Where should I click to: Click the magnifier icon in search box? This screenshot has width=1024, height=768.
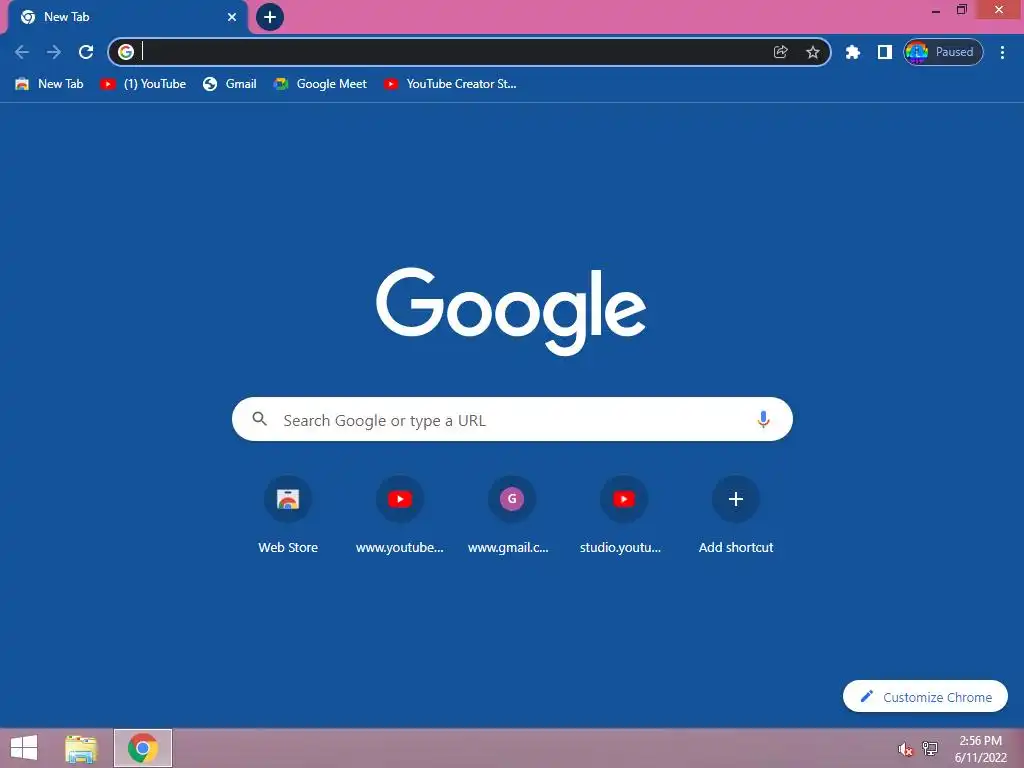260,419
